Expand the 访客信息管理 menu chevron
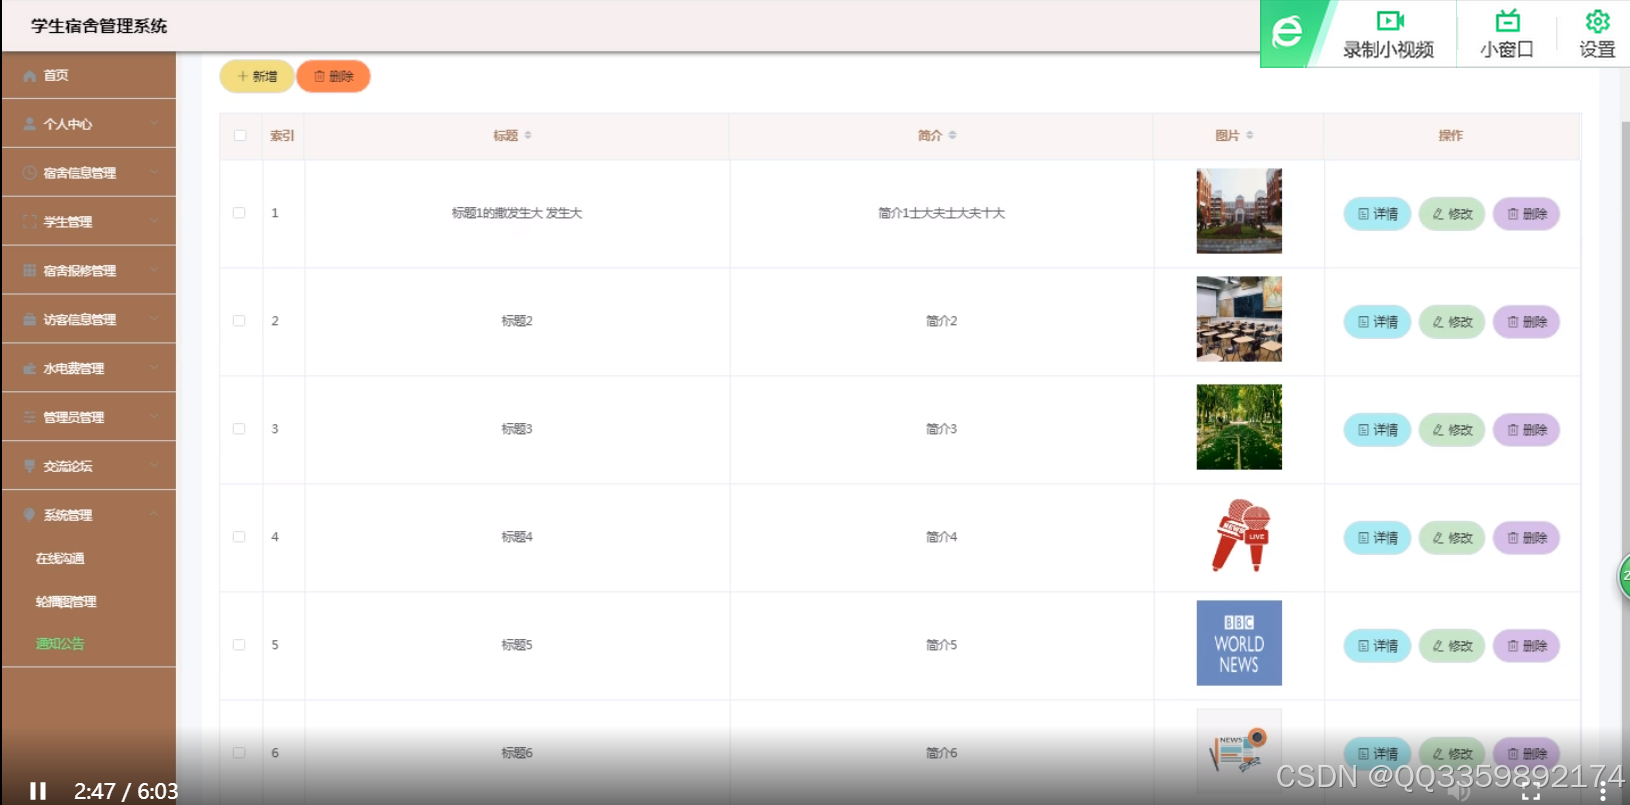Image resolution: width=1630 pixels, height=805 pixels. pyautogui.click(x=154, y=320)
